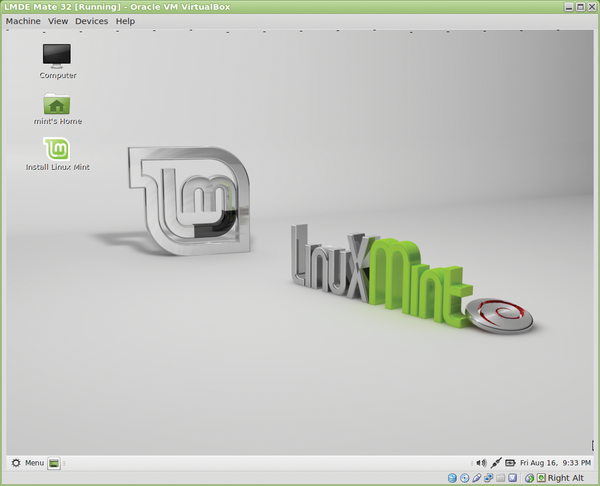The image size is (600, 486).
Task: Open the Devices menu
Action: (x=91, y=21)
